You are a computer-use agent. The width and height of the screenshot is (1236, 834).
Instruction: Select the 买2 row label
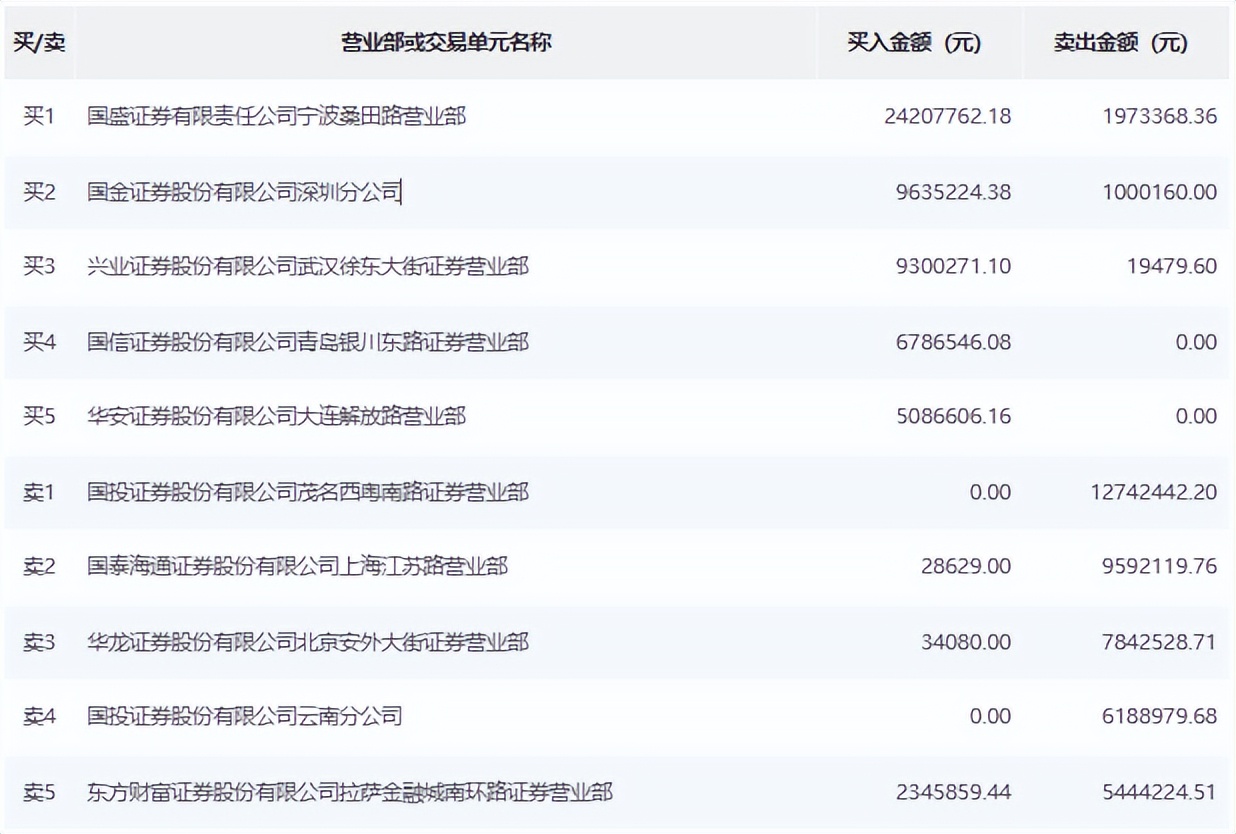39,191
